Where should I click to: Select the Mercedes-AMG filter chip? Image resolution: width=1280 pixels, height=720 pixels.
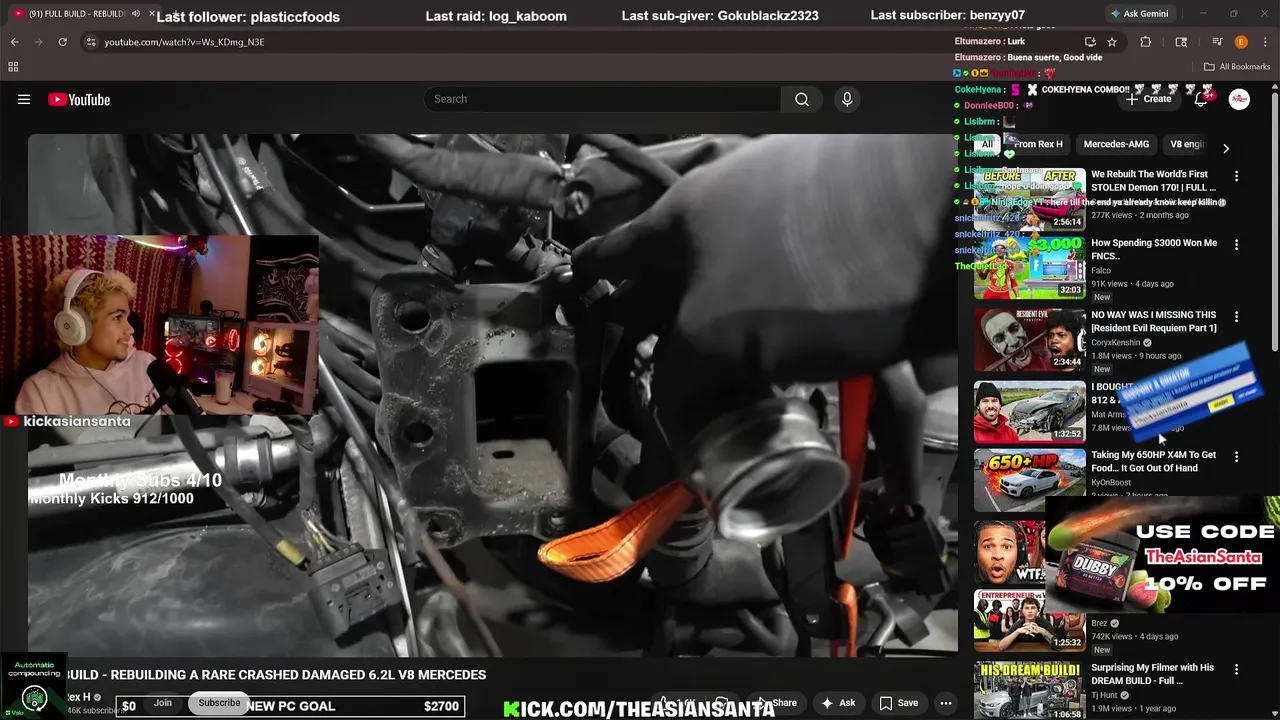click(x=1116, y=144)
